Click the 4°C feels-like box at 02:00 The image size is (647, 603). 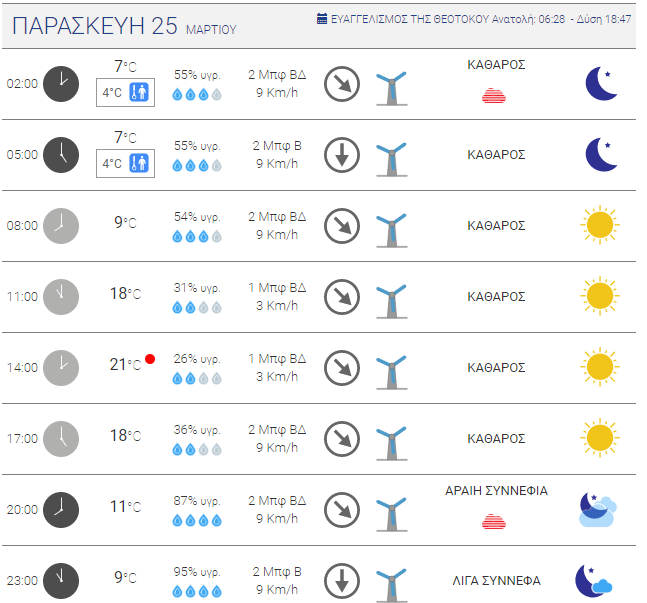pyautogui.click(x=125, y=92)
